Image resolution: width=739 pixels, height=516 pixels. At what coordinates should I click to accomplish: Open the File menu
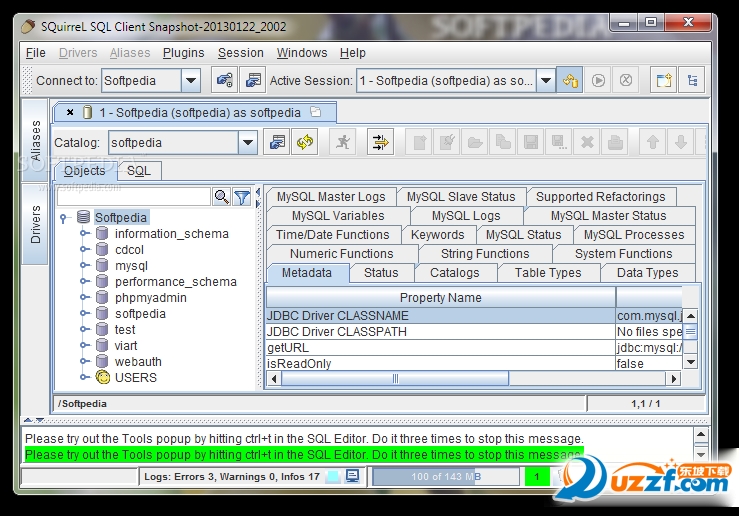point(36,53)
